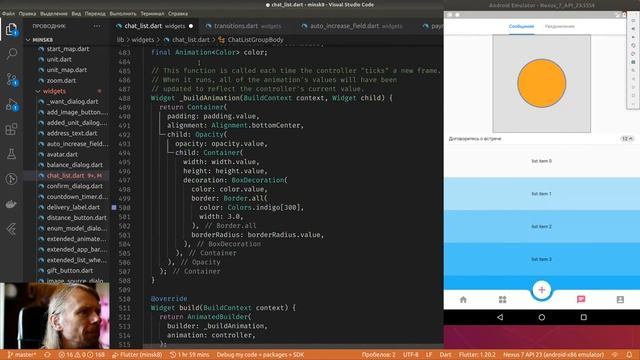Viewport: 640px width, 360px height.
Task: Open the Nexus 7 API 23 device selector
Action: point(553,355)
